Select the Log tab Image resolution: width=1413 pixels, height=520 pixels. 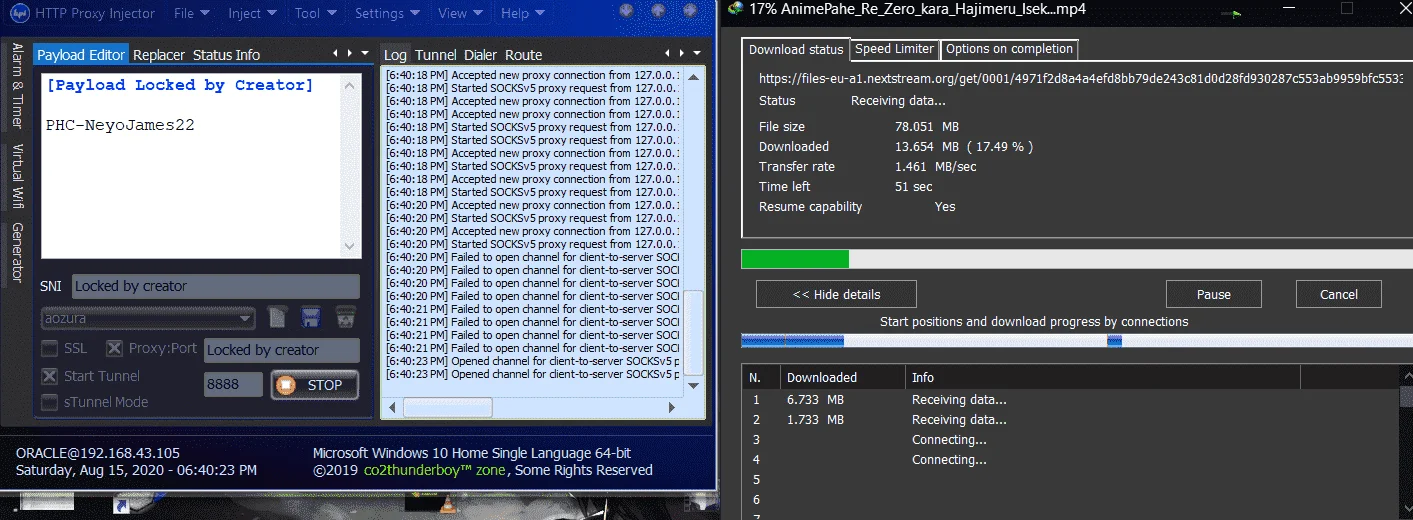pos(395,55)
